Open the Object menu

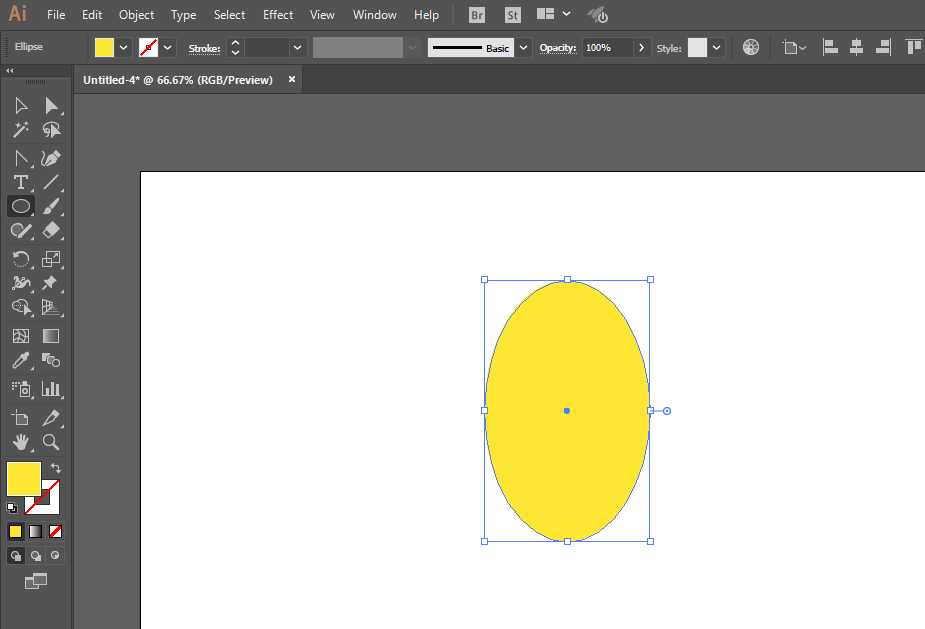pyautogui.click(x=136, y=15)
